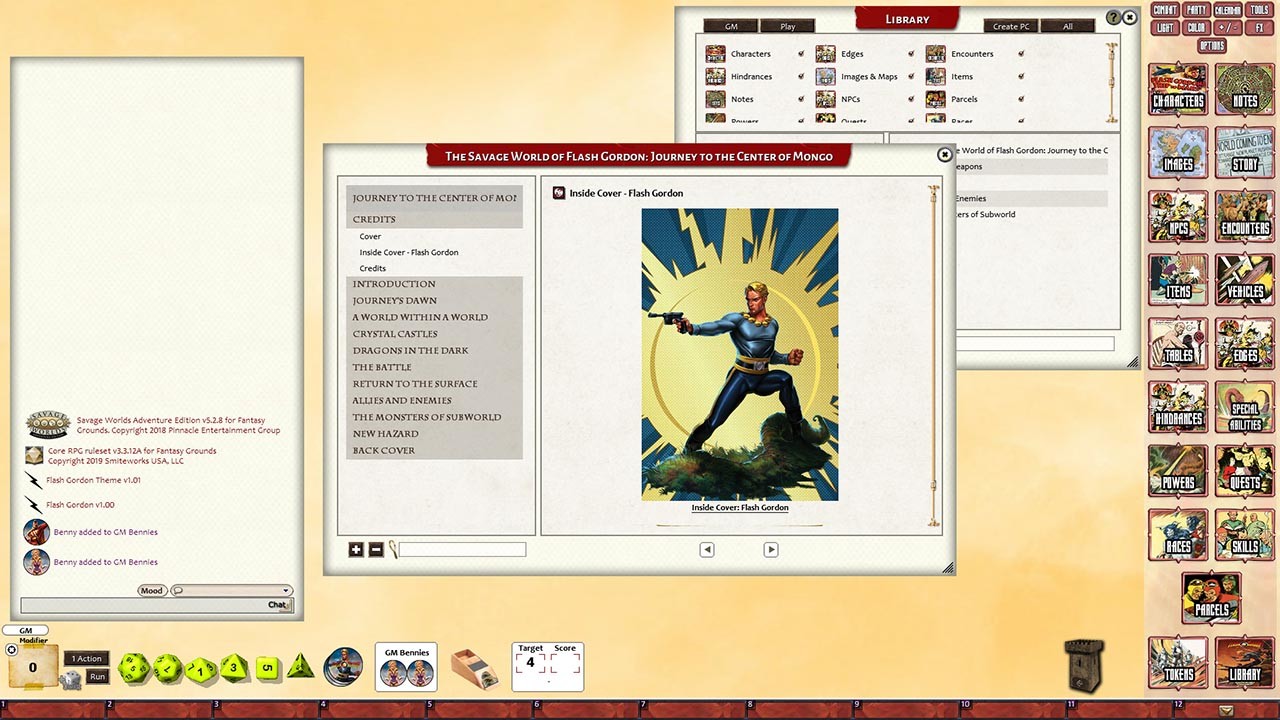The width and height of the screenshot is (1280, 720).
Task: Open the Vehicles panel from the sidebar
Action: (1244, 280)
